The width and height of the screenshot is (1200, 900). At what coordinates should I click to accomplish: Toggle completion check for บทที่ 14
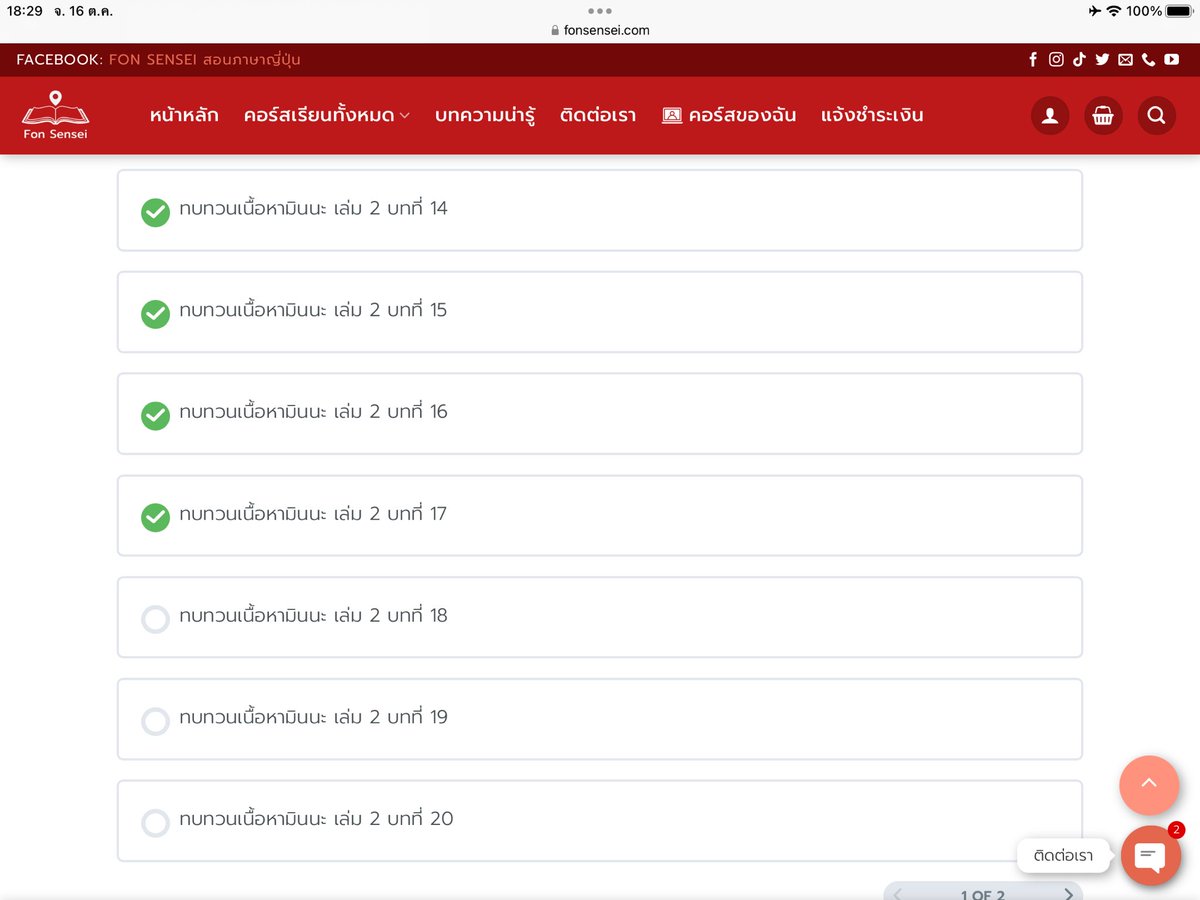pyautogui.click(x=155, y=212)
